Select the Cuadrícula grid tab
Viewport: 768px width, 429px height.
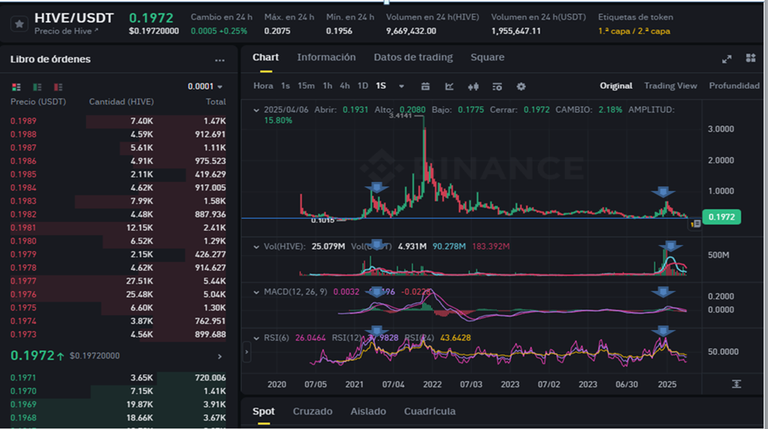coord(430,411)
